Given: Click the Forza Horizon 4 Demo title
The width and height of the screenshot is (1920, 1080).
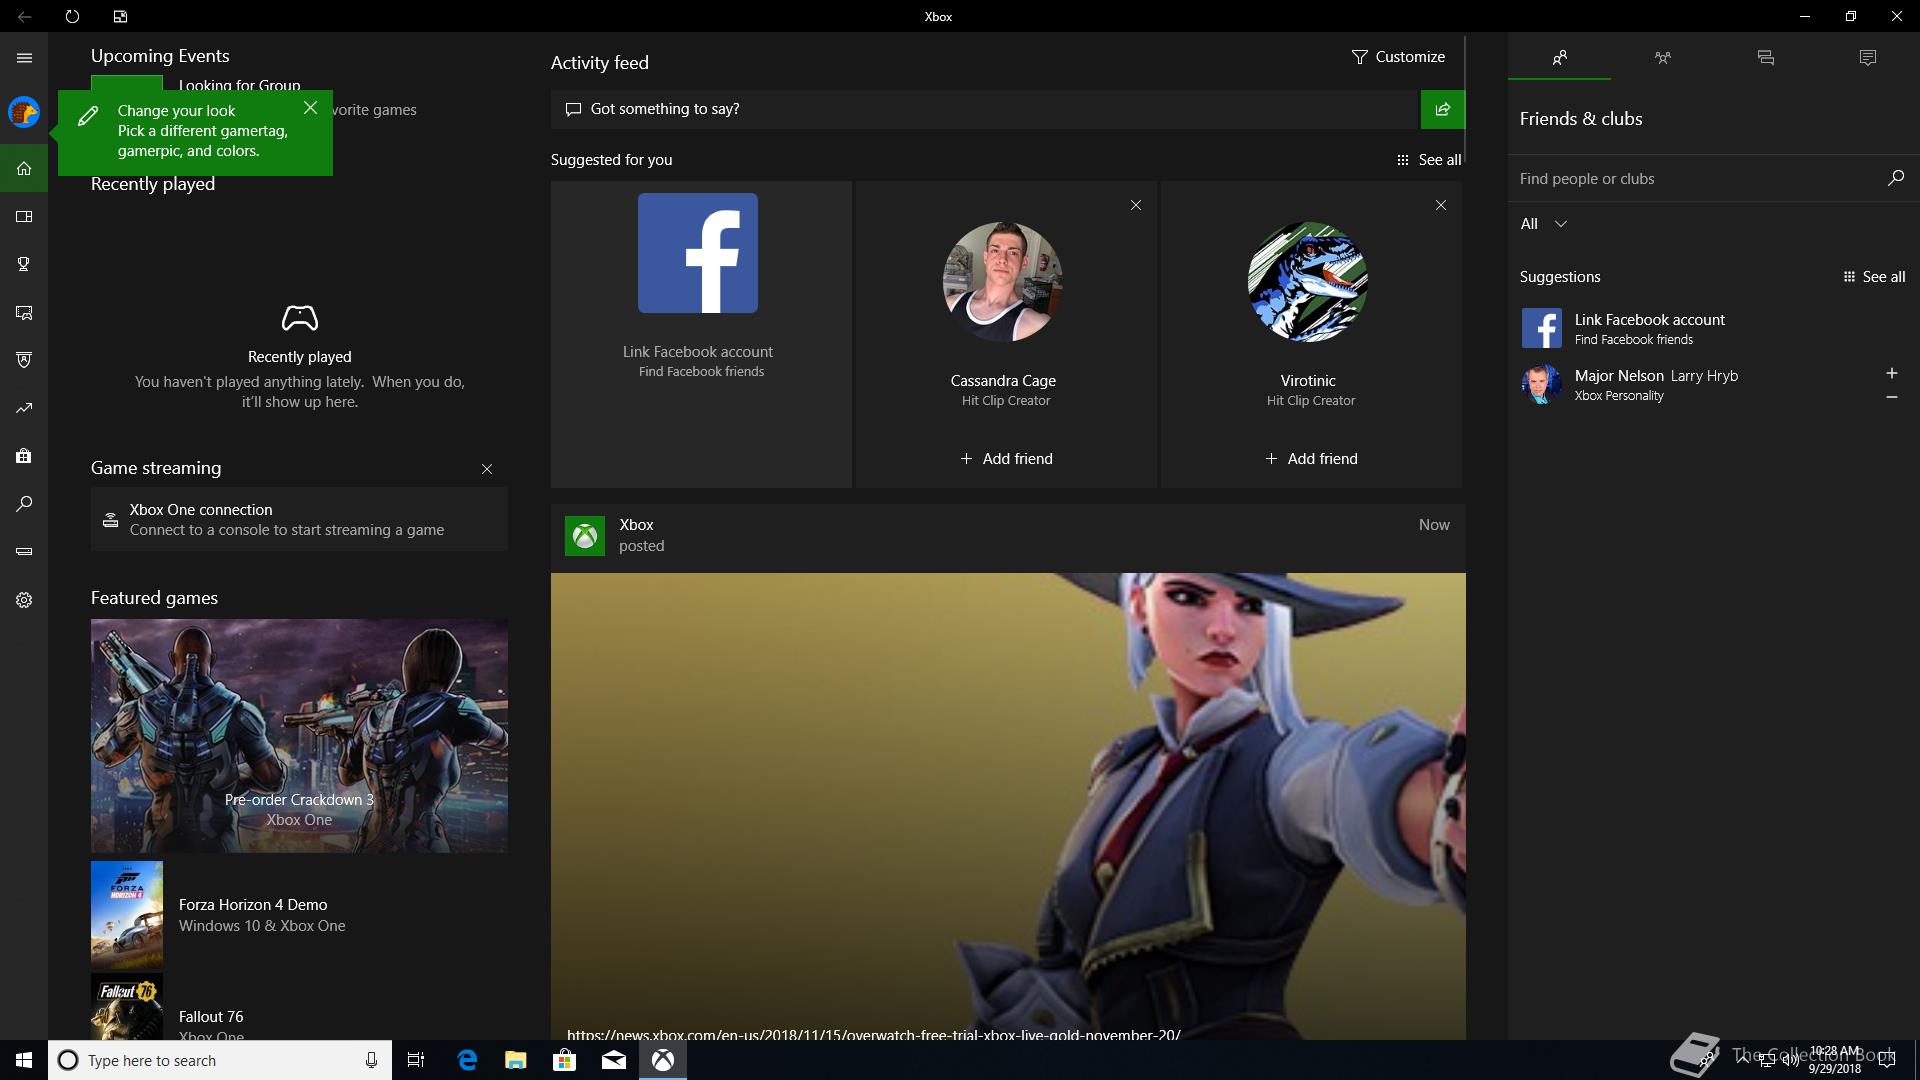Looking at the screenshot, I should [x=253, y=905].
